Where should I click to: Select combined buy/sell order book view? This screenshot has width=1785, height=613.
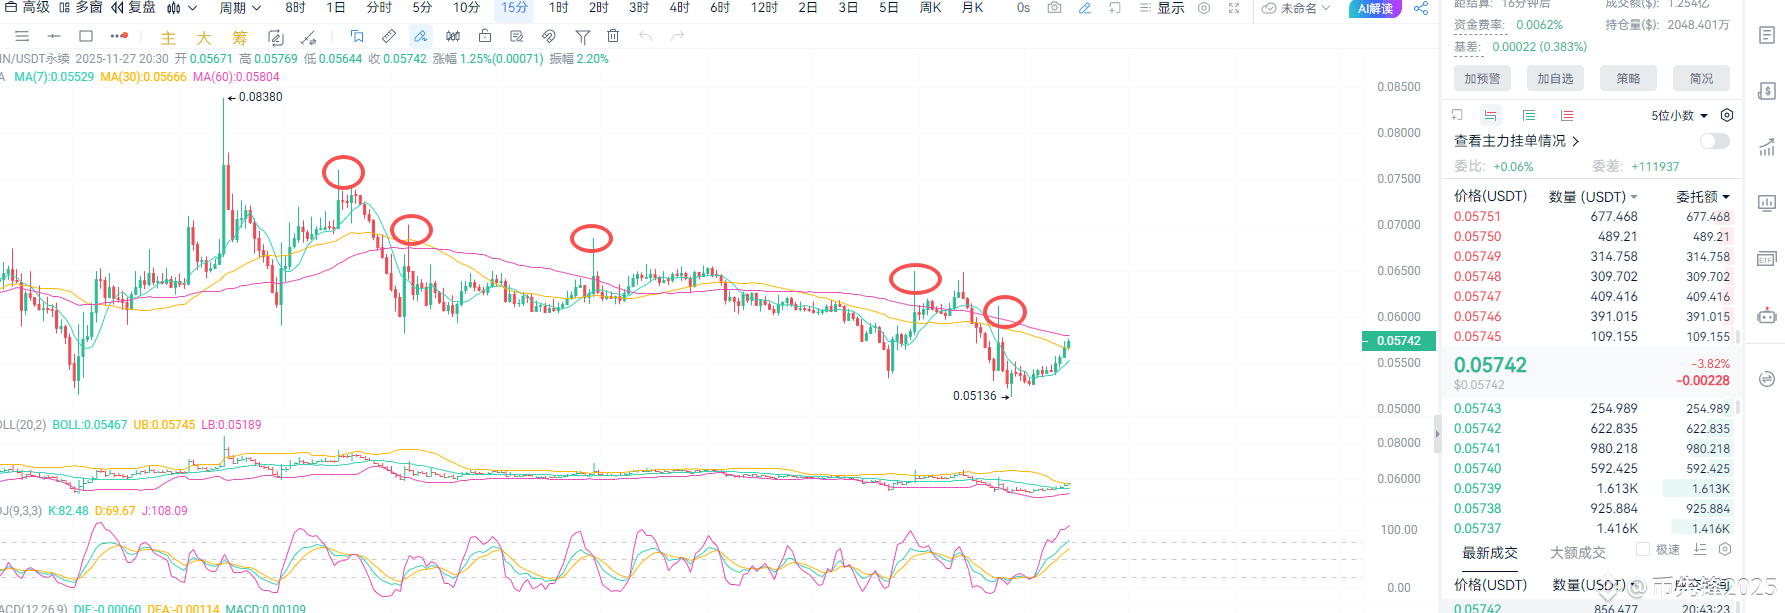click(1490, 115)
